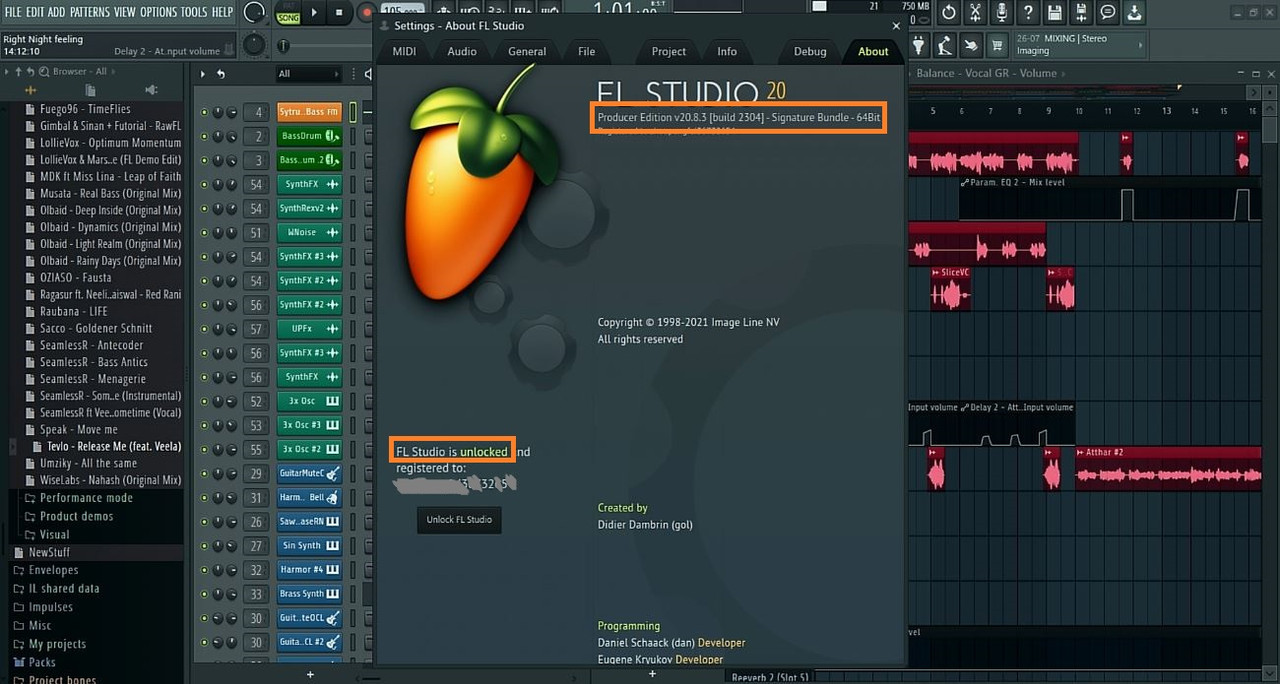Switch to the Debug settings tab
Image resolution: width=1280 pixels, height=684 pixels.
(810, 52)
